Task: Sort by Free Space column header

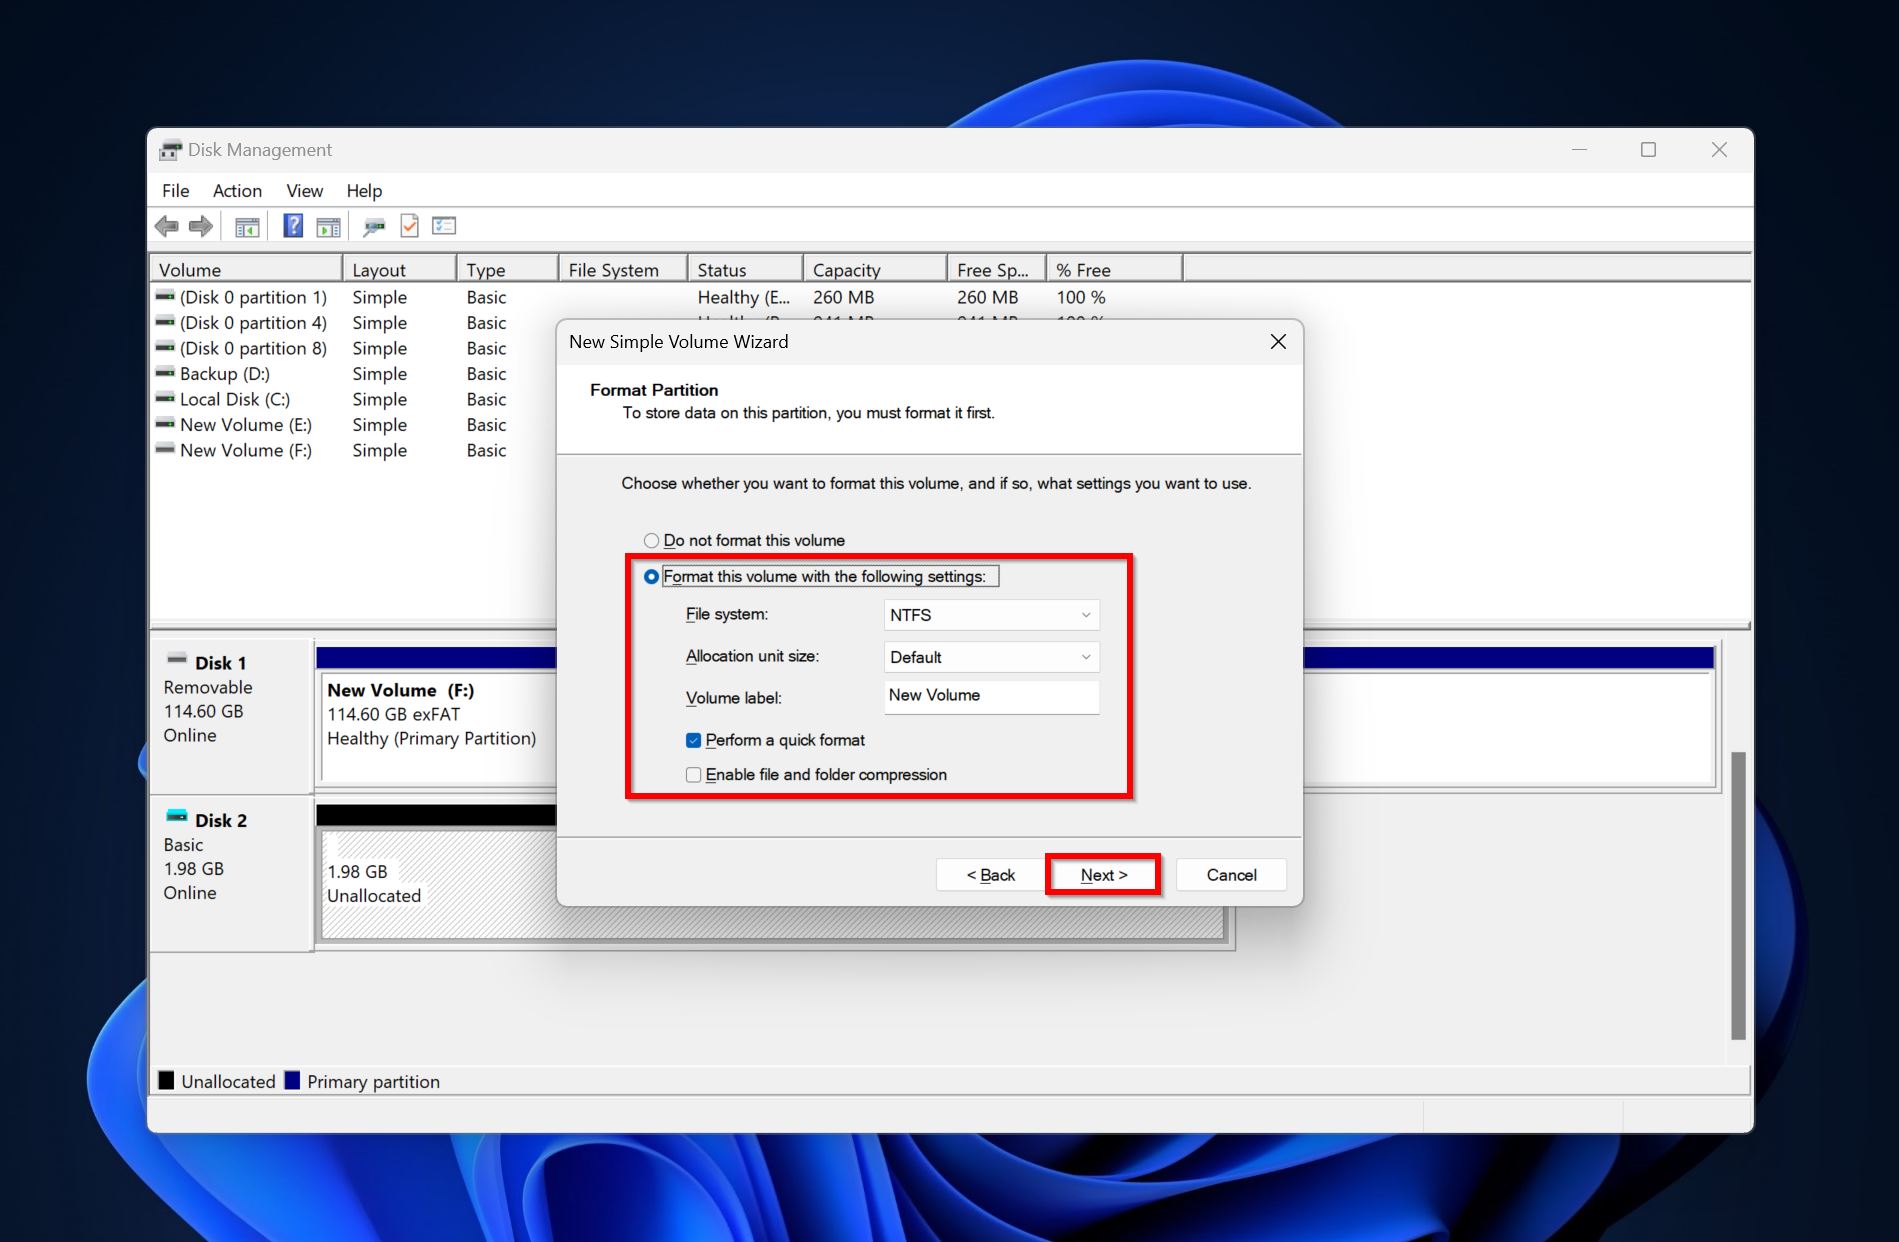Action: coord(996,270)
